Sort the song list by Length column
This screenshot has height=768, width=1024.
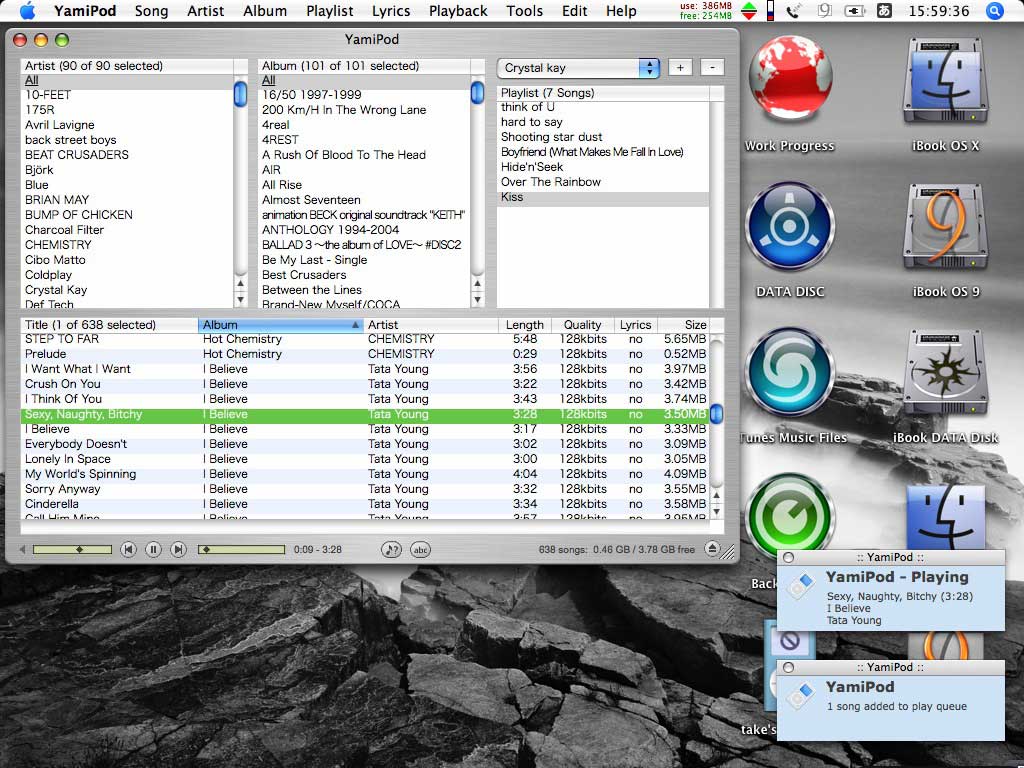click(x=524, y=325)
